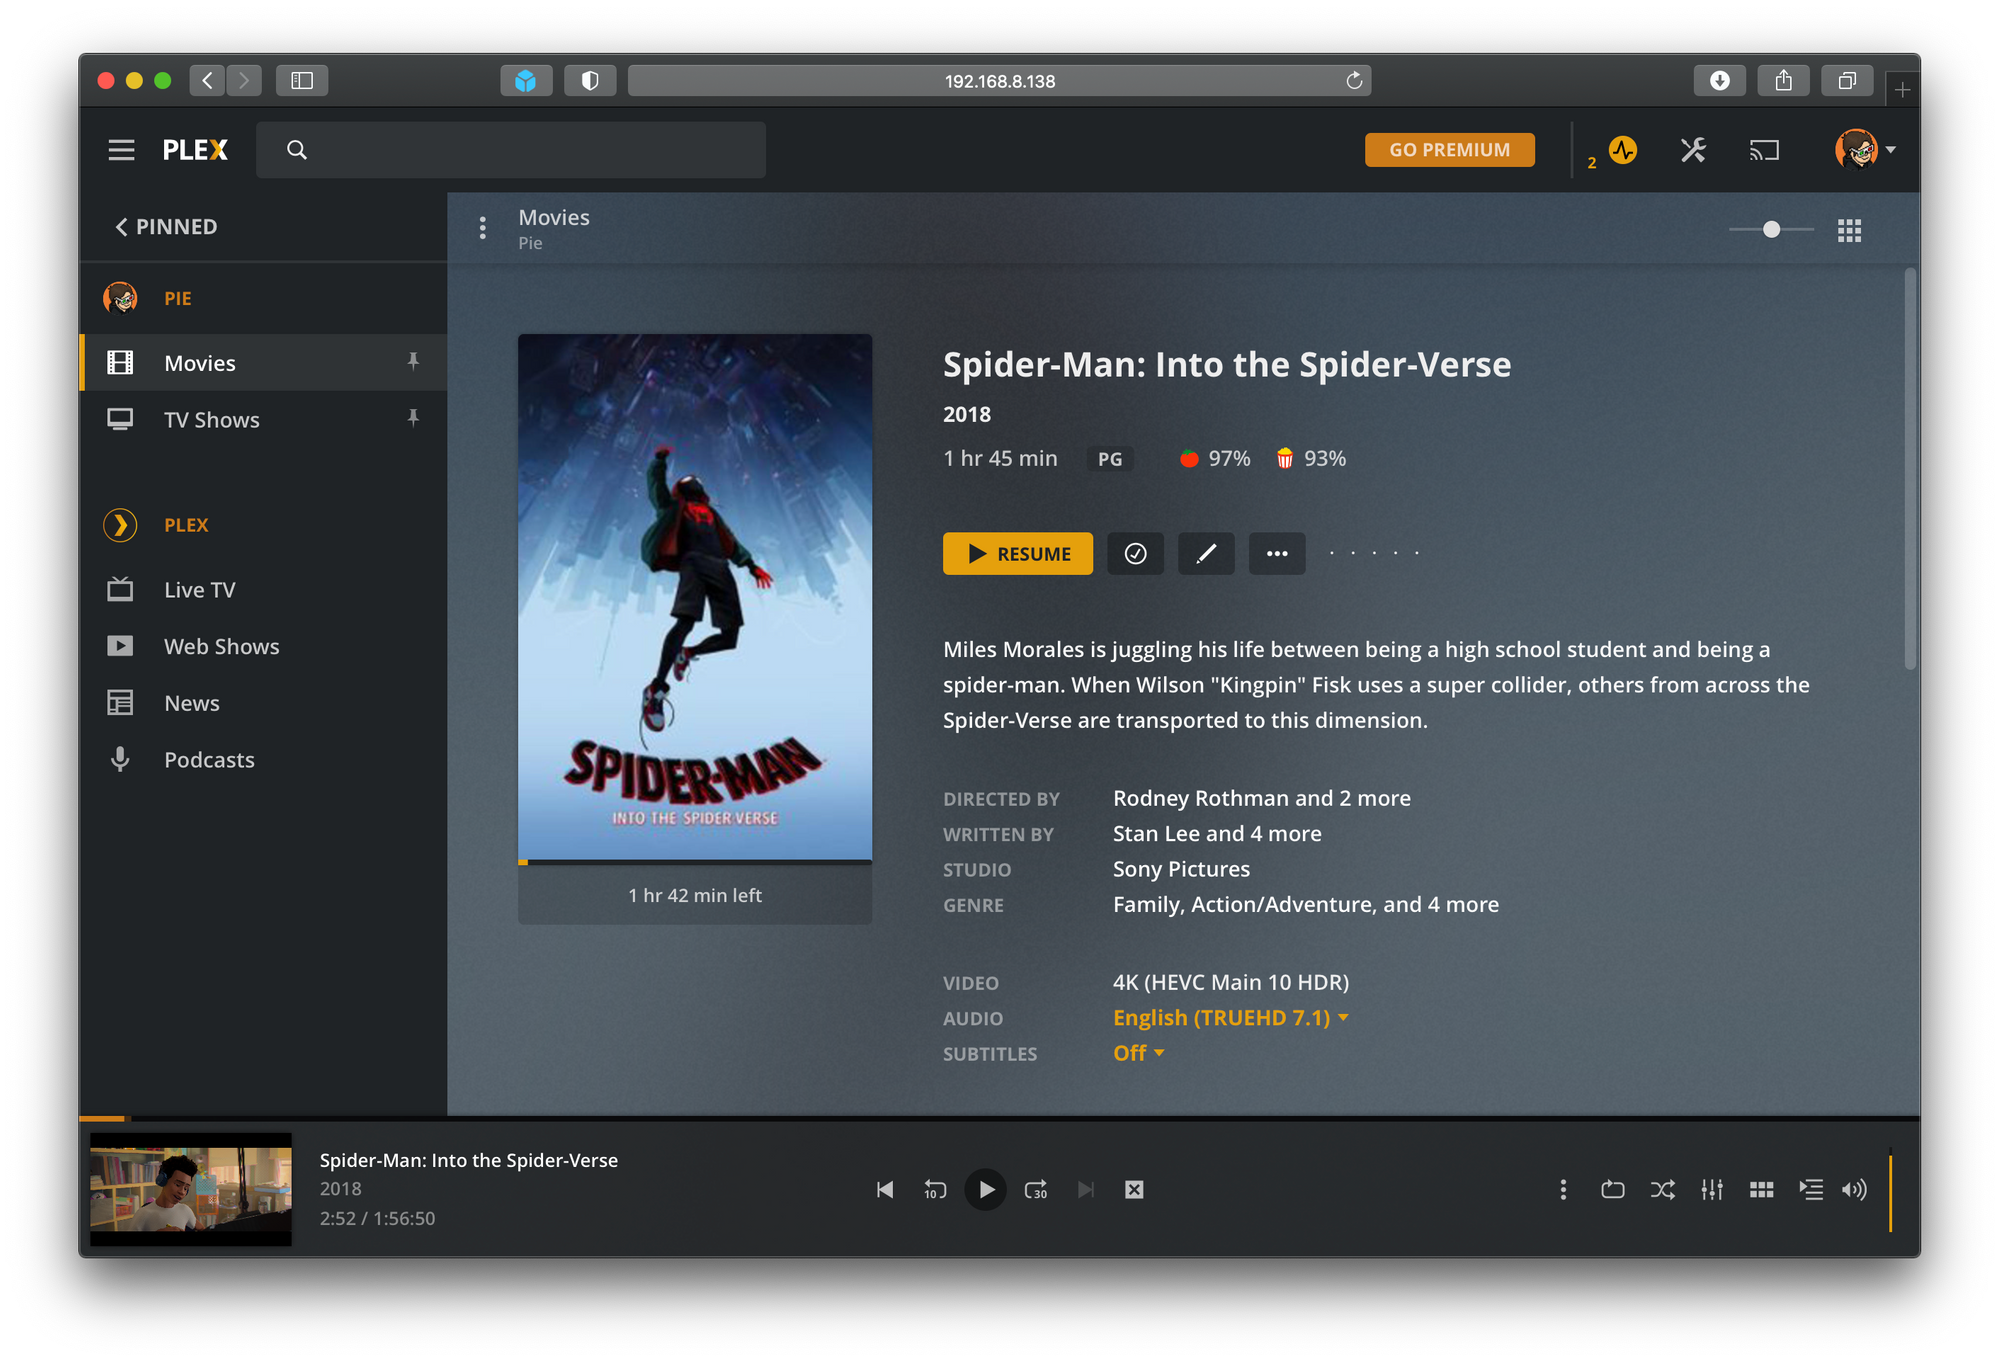
Task: Click the Podcasts sidebar icon
Action: 122,760
